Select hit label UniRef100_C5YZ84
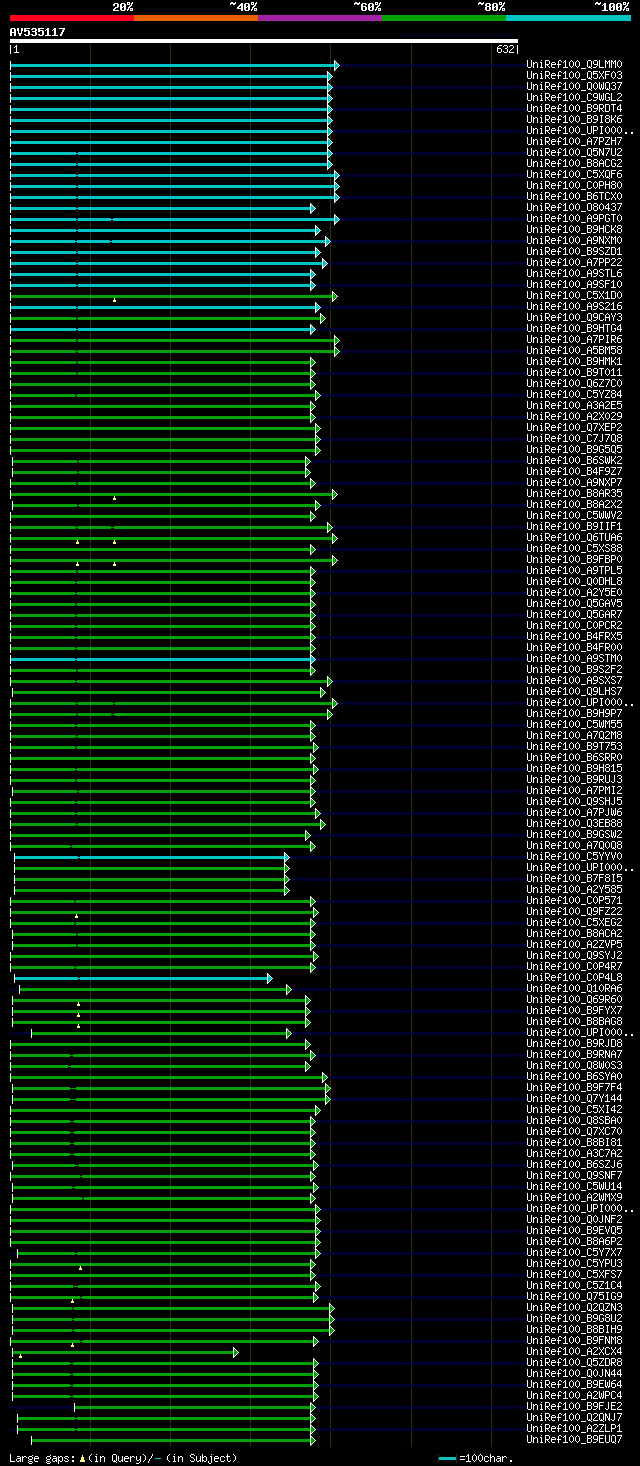This screenshot has width=640, height=1466. (574, 395)
